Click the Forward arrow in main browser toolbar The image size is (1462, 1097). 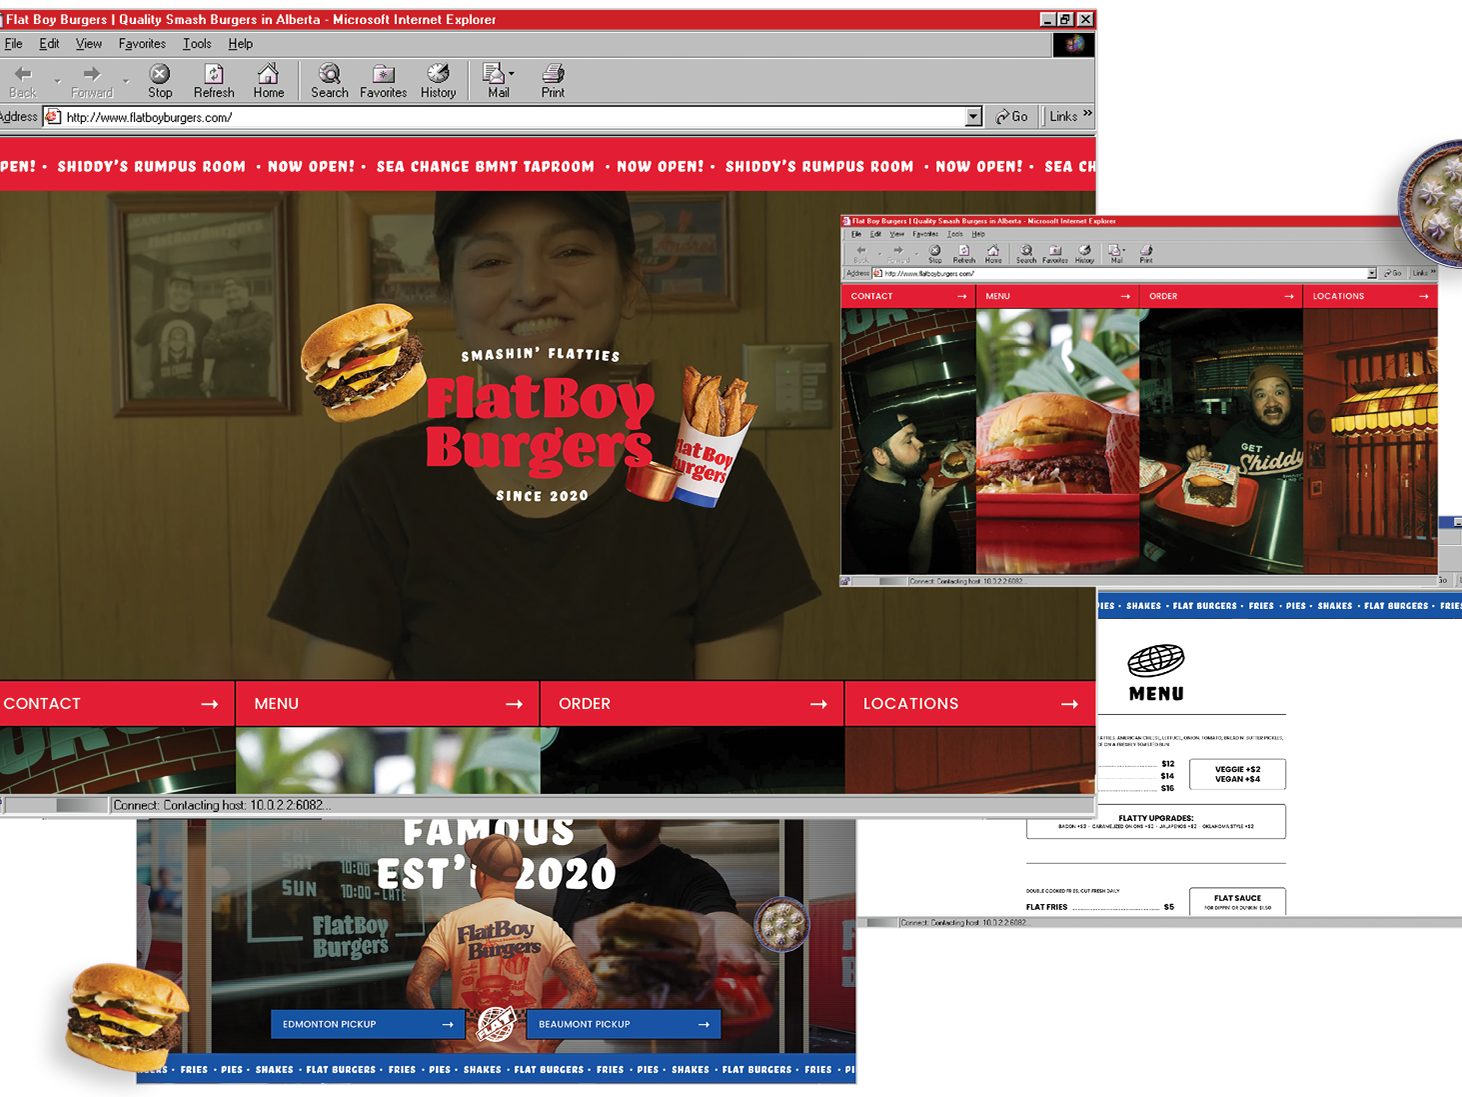(x=92, y=74)
